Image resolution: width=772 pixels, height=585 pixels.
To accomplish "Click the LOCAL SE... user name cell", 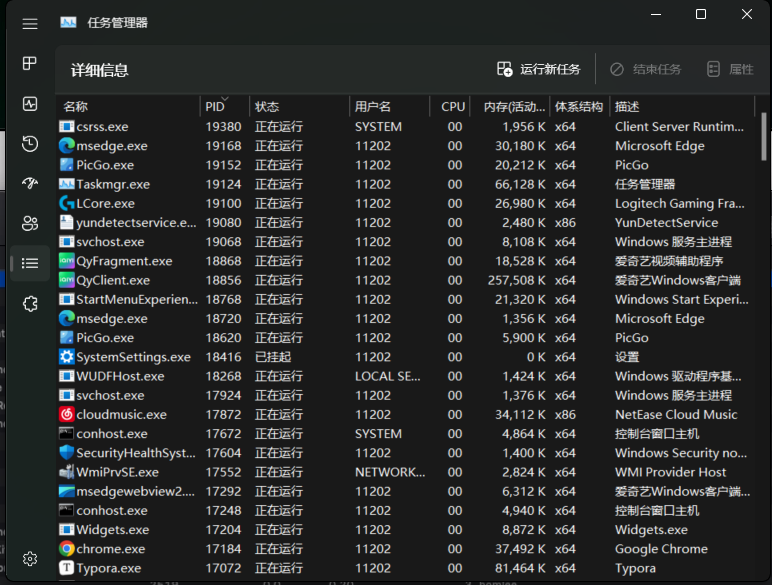I will [x=387, y=376].
